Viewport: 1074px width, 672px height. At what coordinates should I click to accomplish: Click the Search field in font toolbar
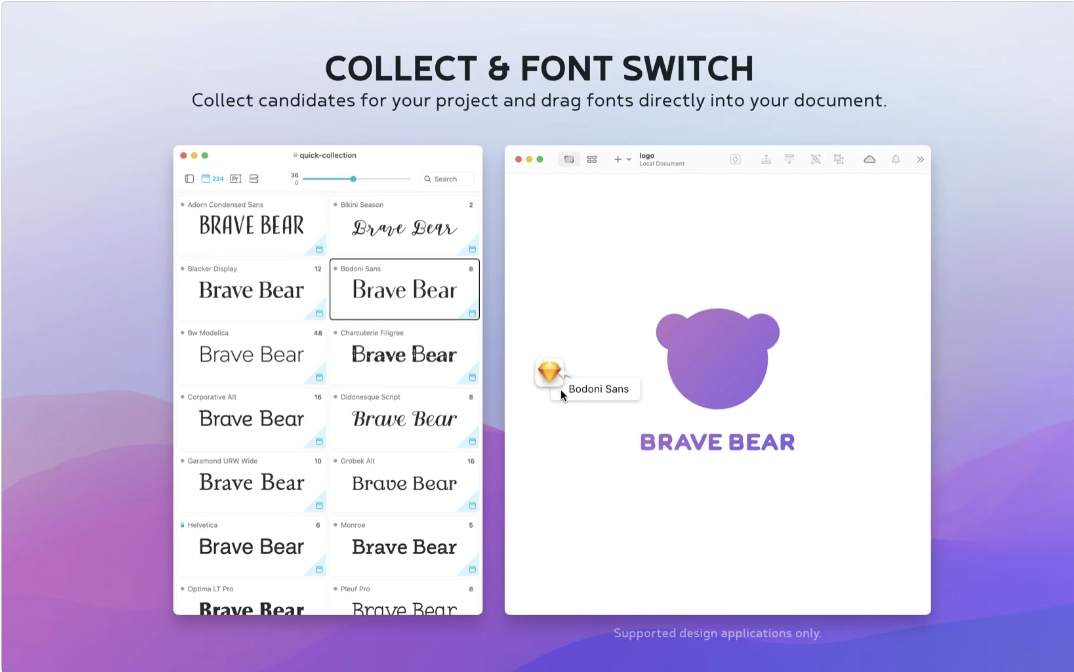[x=446, y=179]
